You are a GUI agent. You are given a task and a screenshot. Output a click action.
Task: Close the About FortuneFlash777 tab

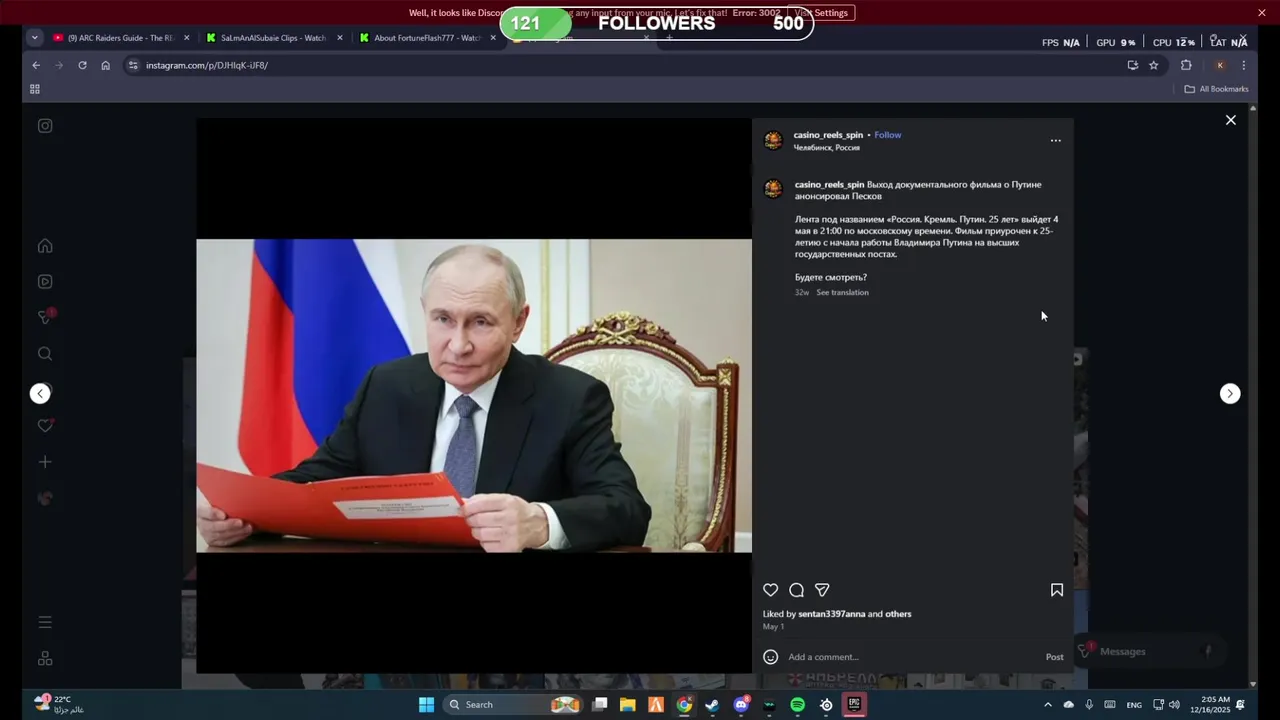point(493,38)
